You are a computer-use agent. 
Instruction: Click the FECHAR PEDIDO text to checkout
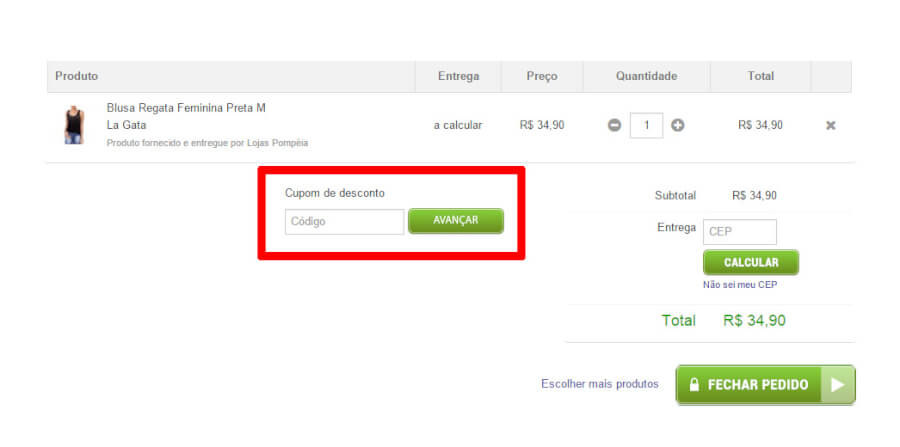pos(757,385)
